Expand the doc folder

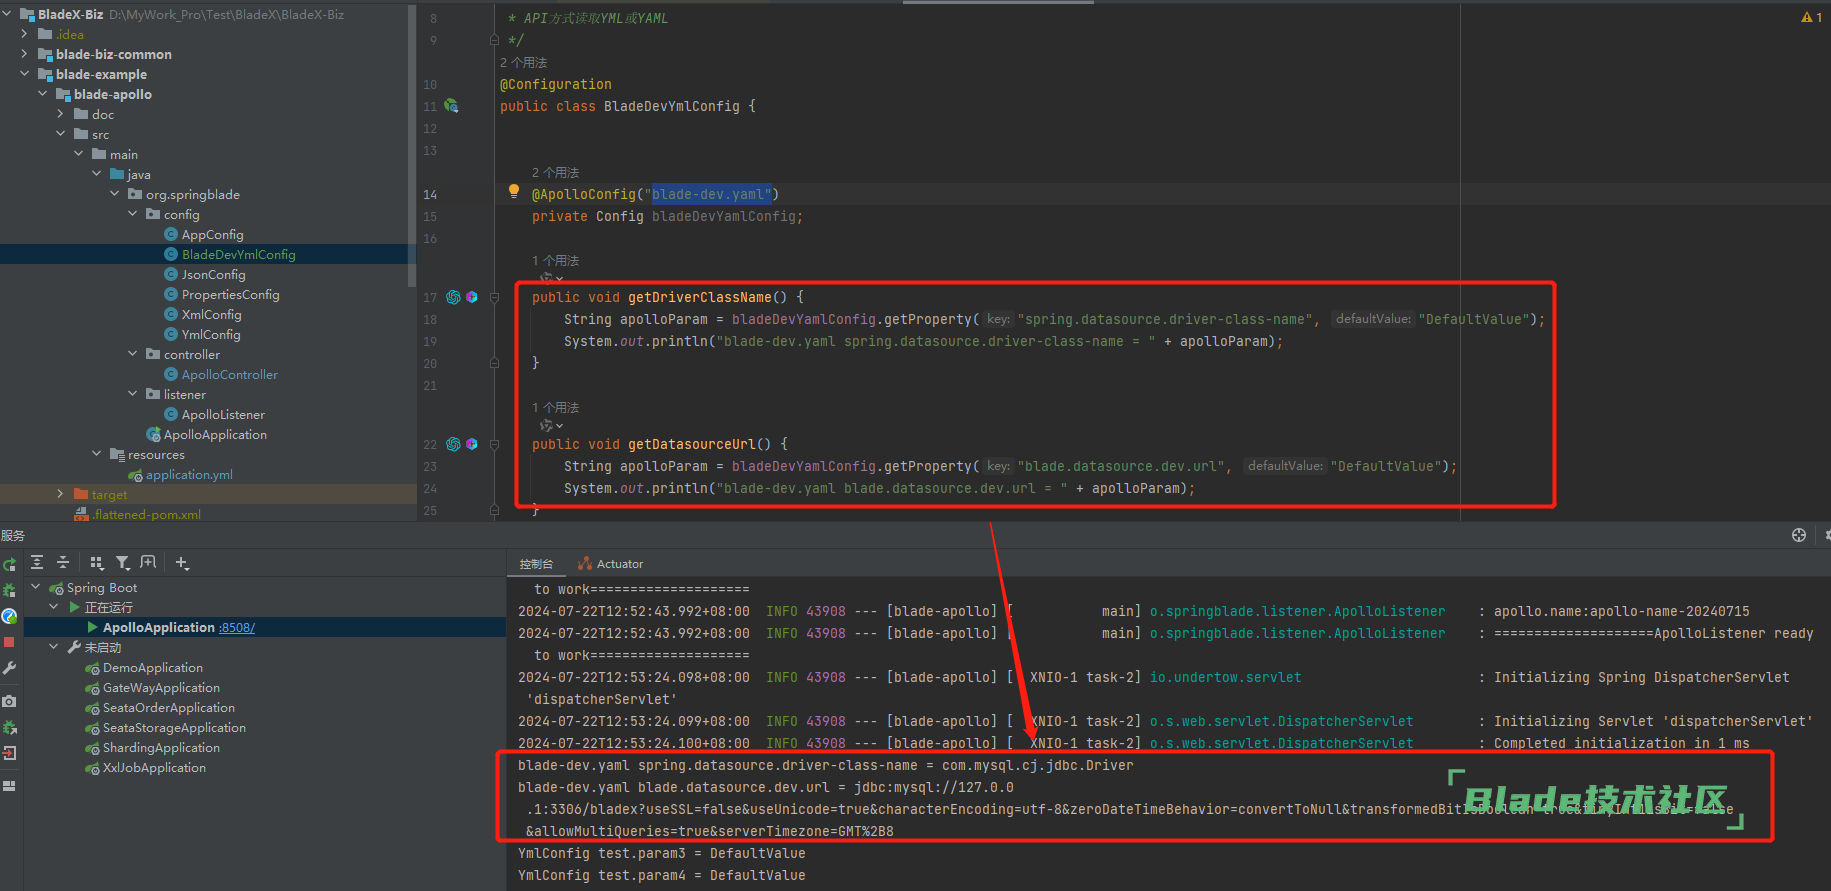tap(61, 114)
